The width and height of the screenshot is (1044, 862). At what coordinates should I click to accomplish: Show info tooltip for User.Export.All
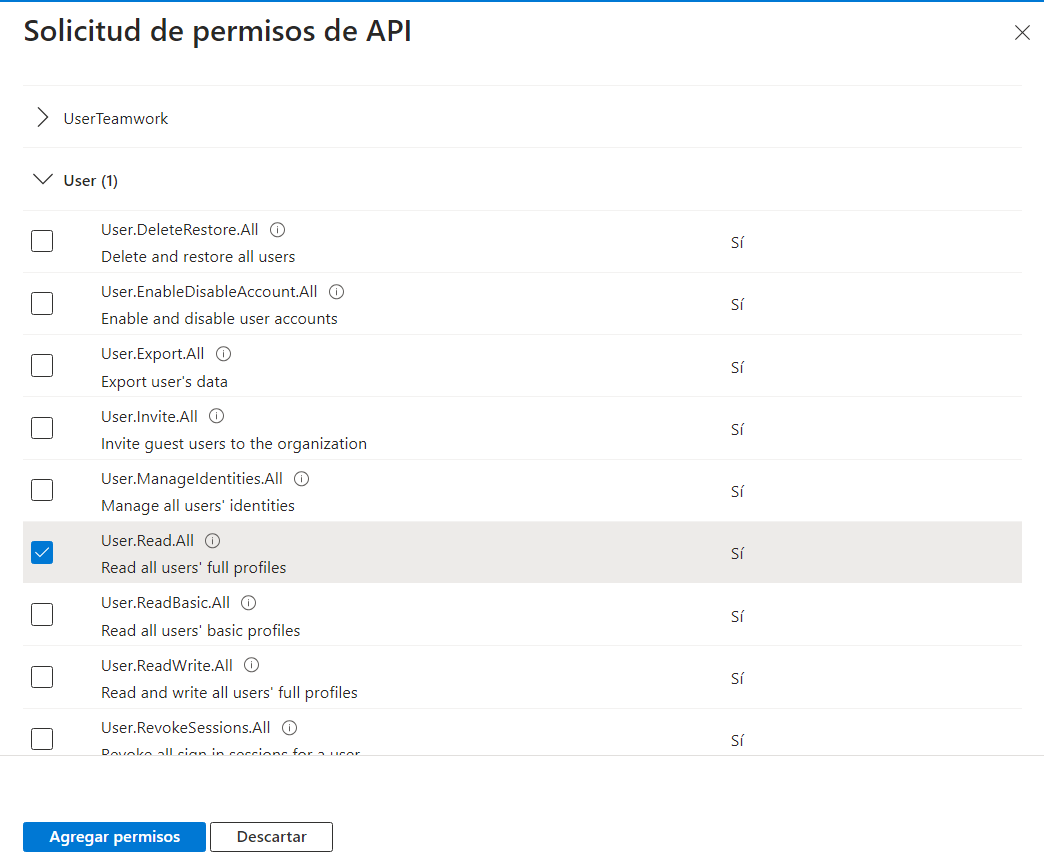pyautogui.click(x=224, y=354)
